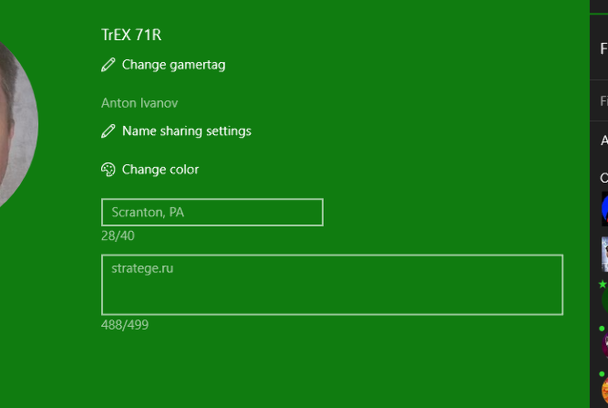Click the pencil icon beside Change gamertag
This screenshot has width=608, height=408.
coord(108,65)
